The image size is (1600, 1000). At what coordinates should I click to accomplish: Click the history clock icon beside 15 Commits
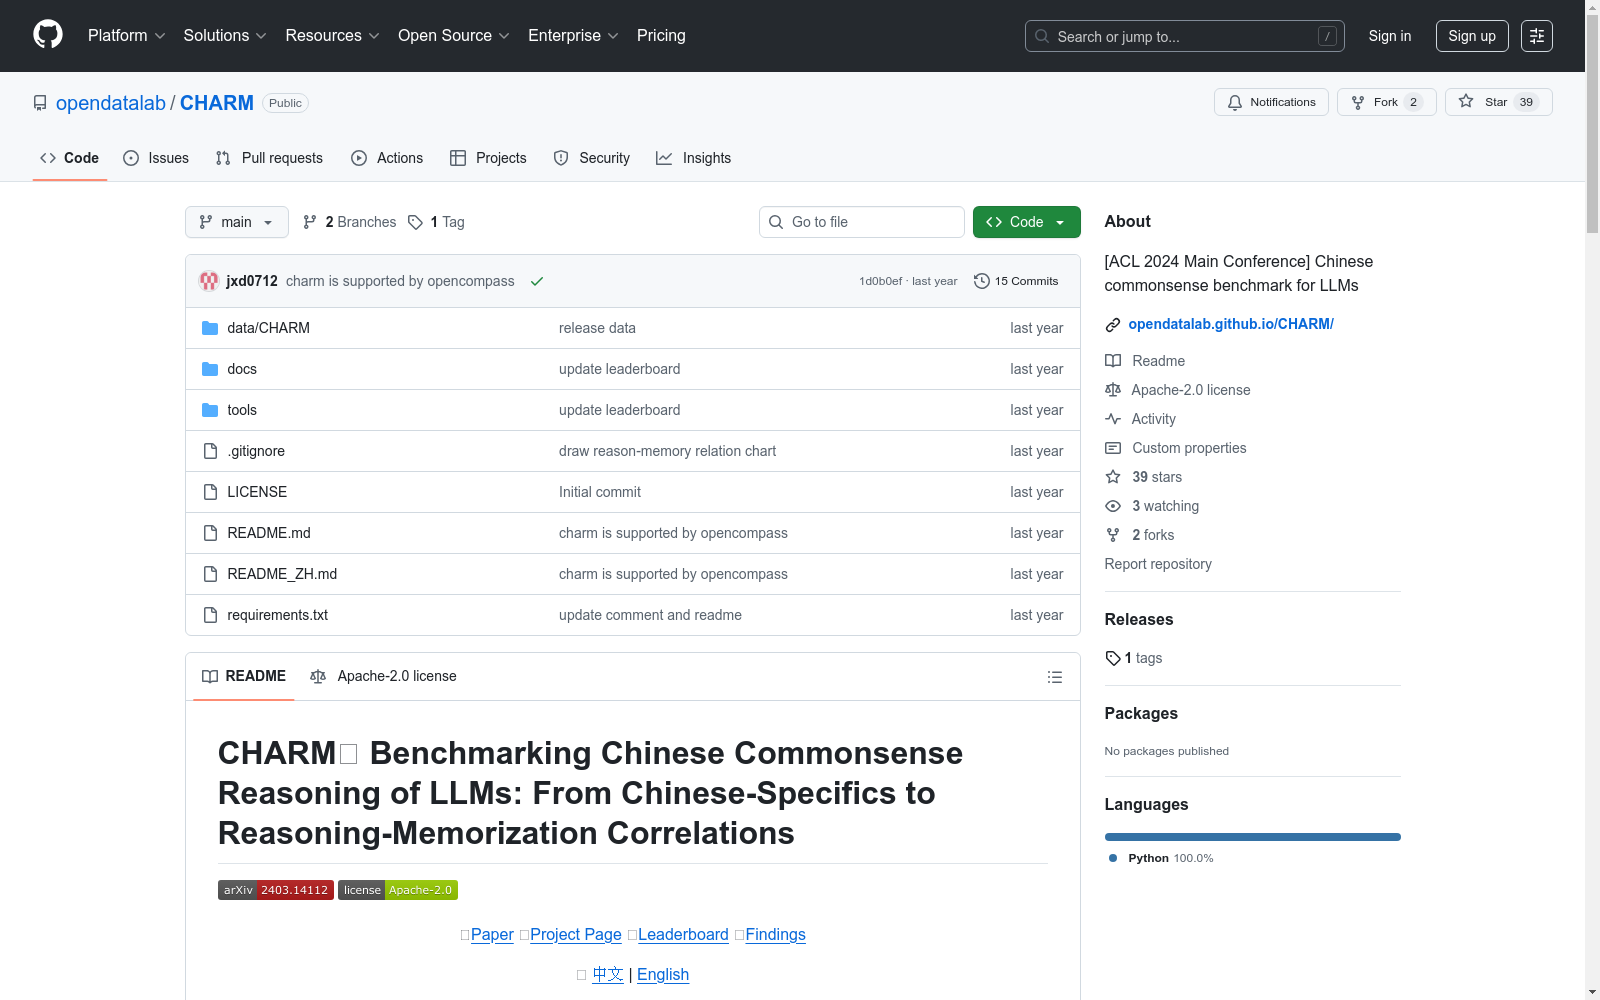(x=982, y=281)
